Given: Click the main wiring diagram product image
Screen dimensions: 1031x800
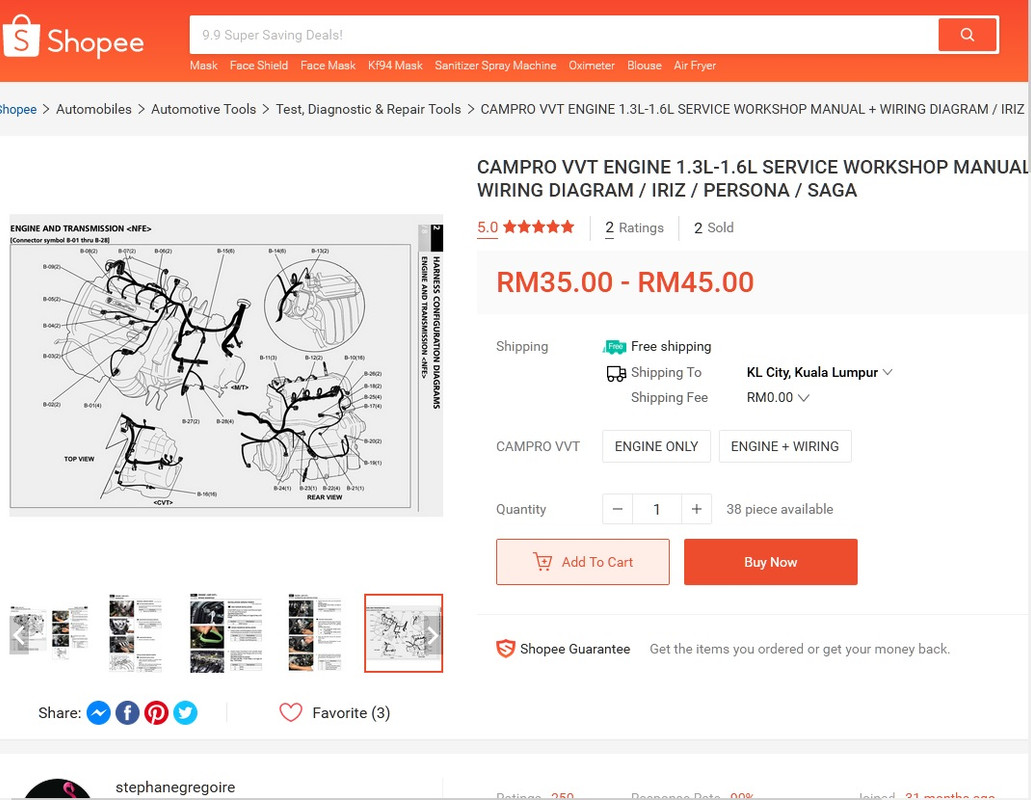Looking at the screenshot, I should click(x=226, y=365).
